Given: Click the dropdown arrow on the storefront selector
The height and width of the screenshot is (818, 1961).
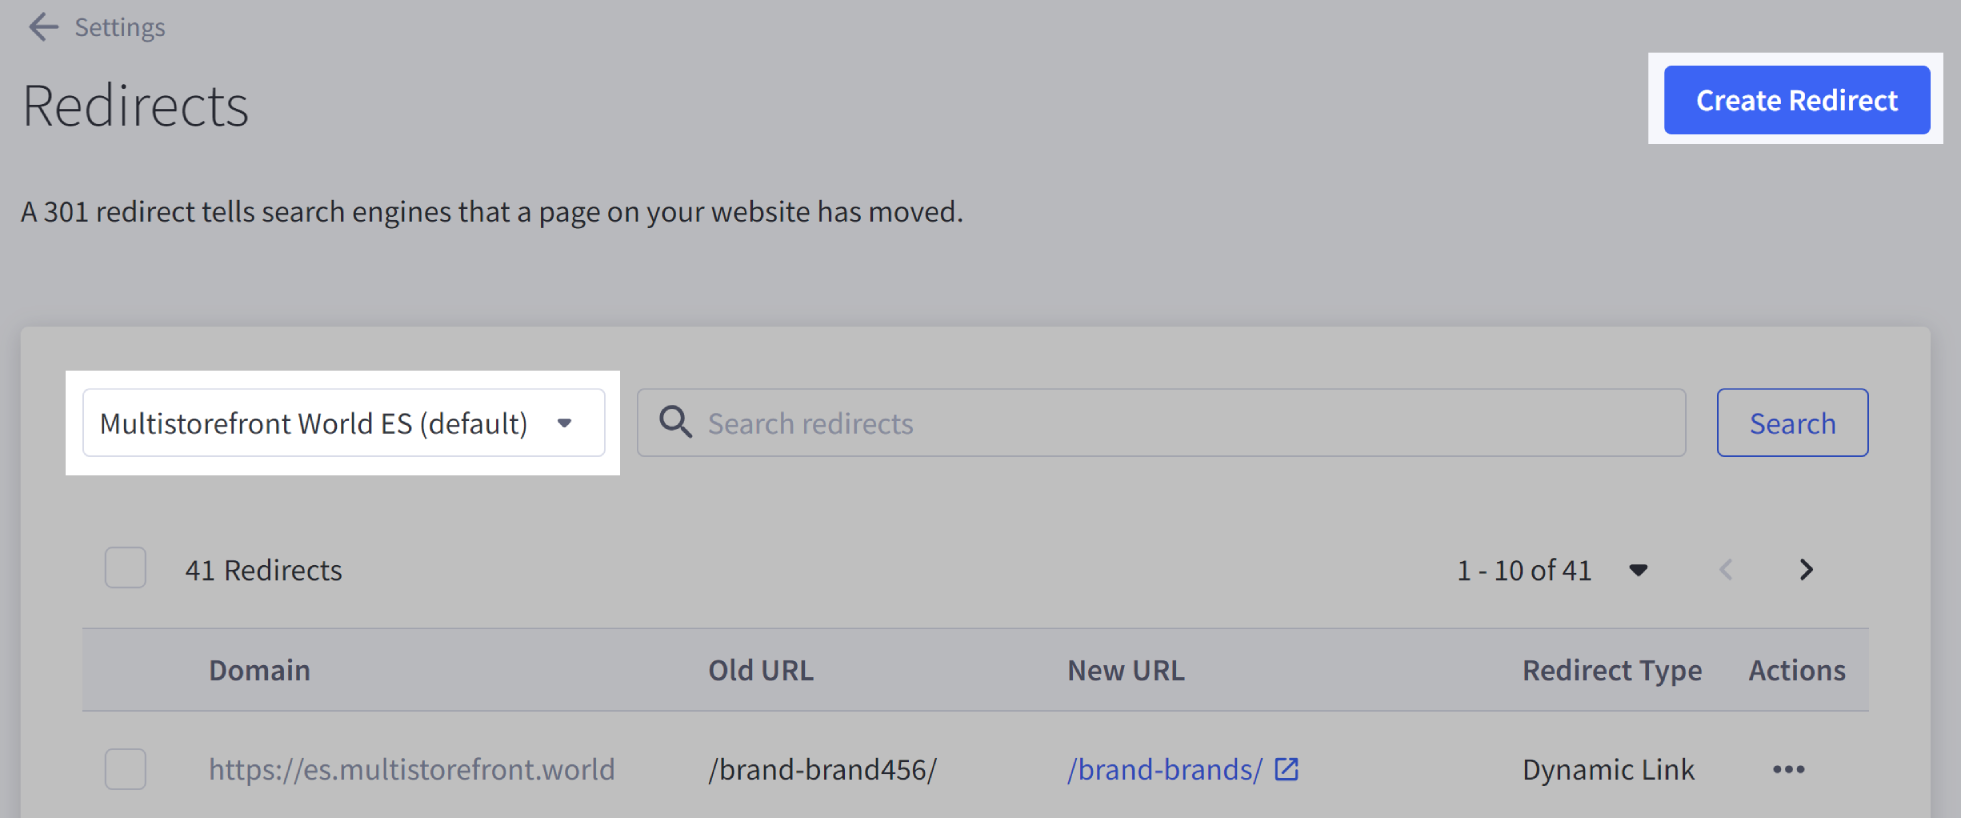Looking at the screenshot, I should (x=565, y=423).
